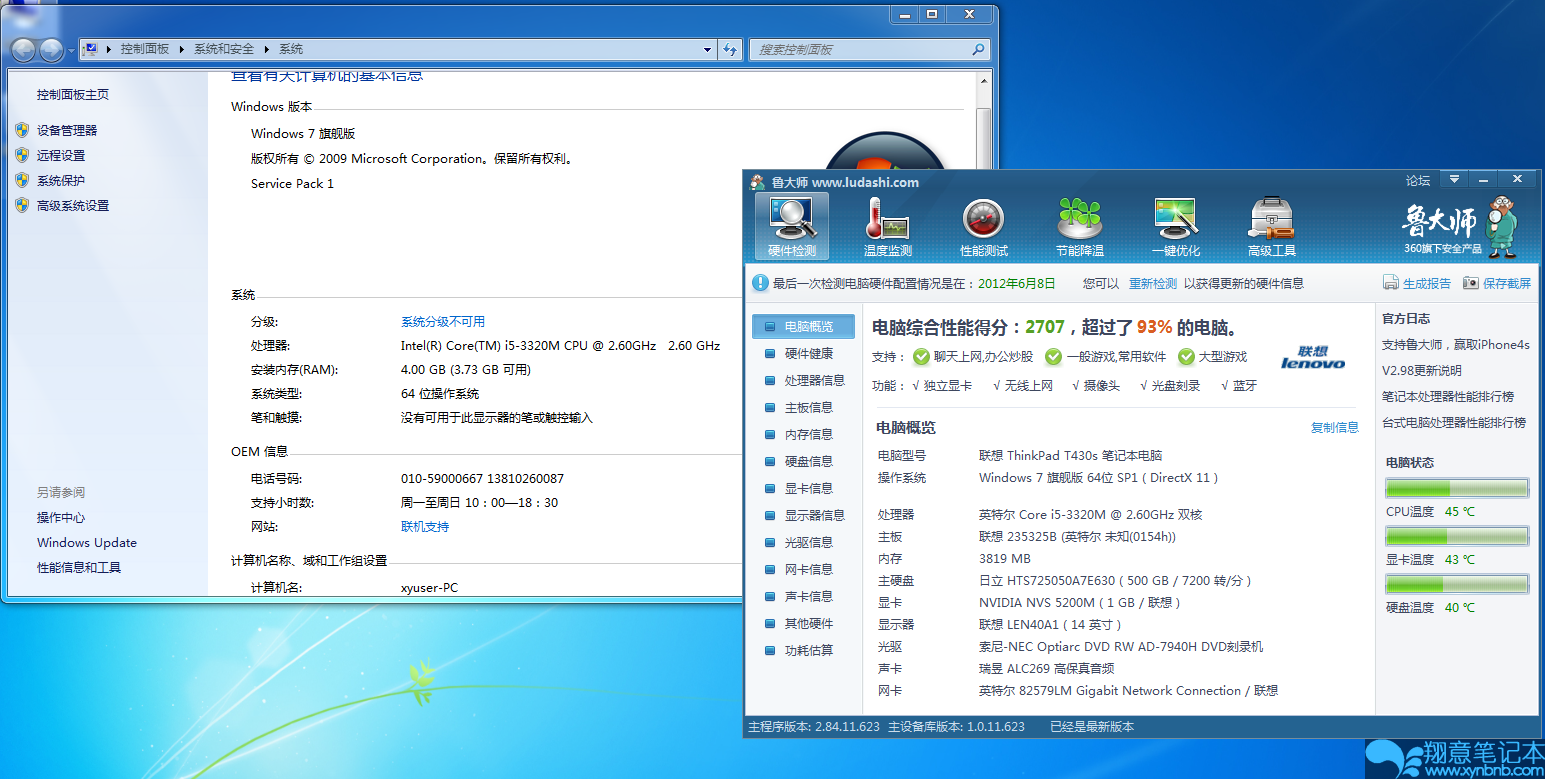The image size is (1545, 779).
Task: Click the green check beside 一般游戏,常用软件
Action: click(1053, 357)
